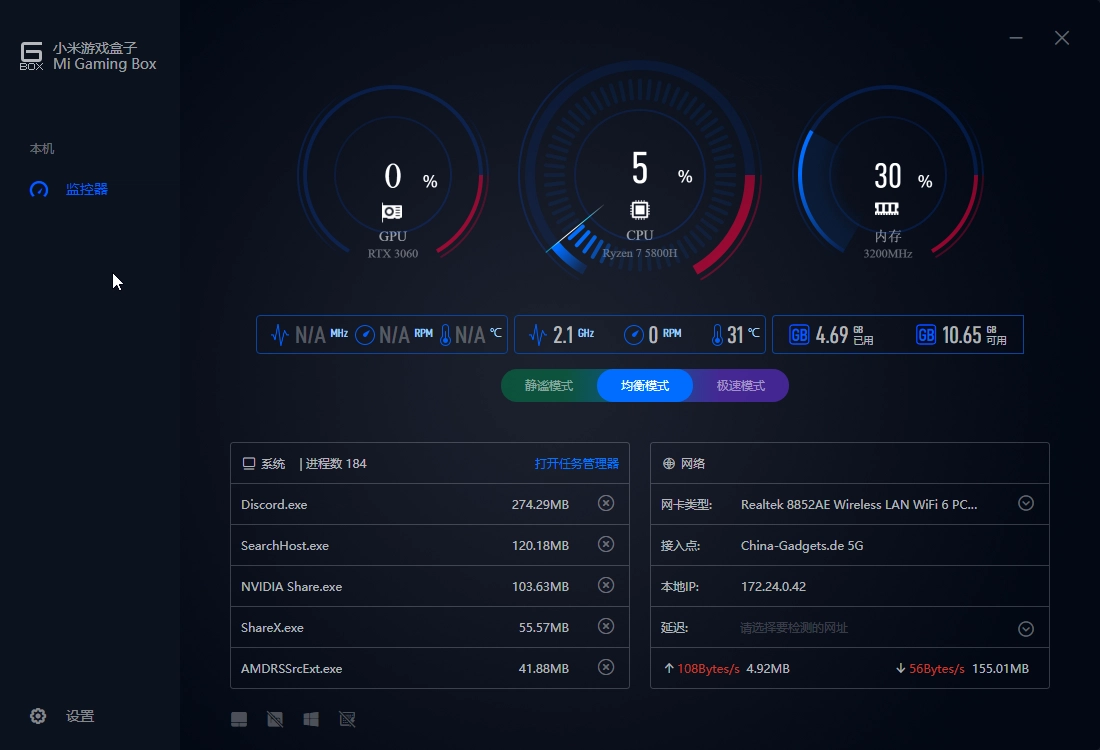Select the ShareX.exe process name
The image size is (1100, 750).
pyautogui.click(x=272, y=628)
